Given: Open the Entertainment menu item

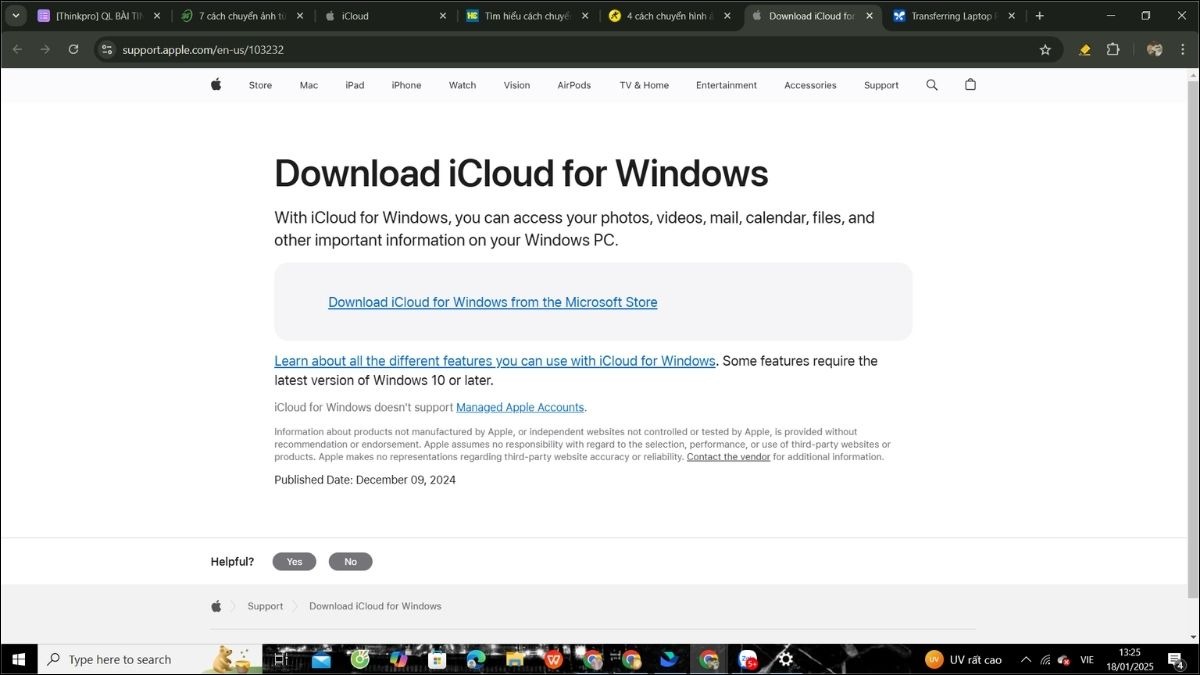Looking at the screenshot, I should click(726, 85).
